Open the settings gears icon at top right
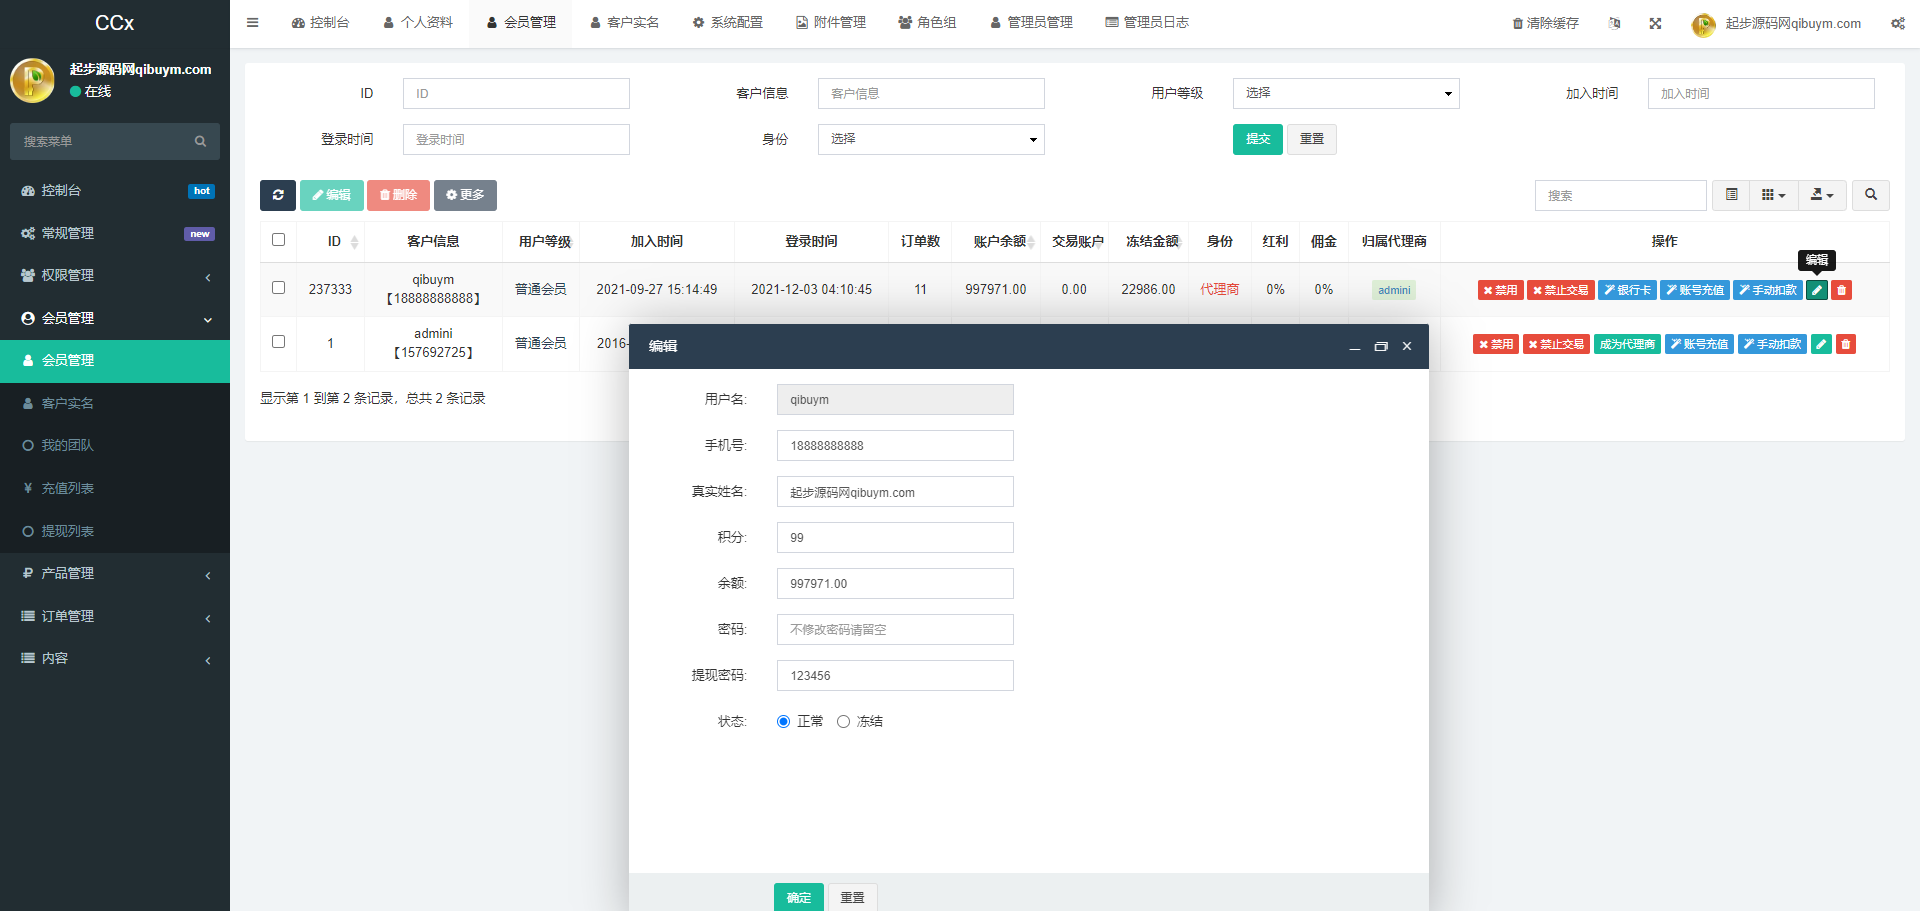The image size is (1920, 911). pos(1897,23)
